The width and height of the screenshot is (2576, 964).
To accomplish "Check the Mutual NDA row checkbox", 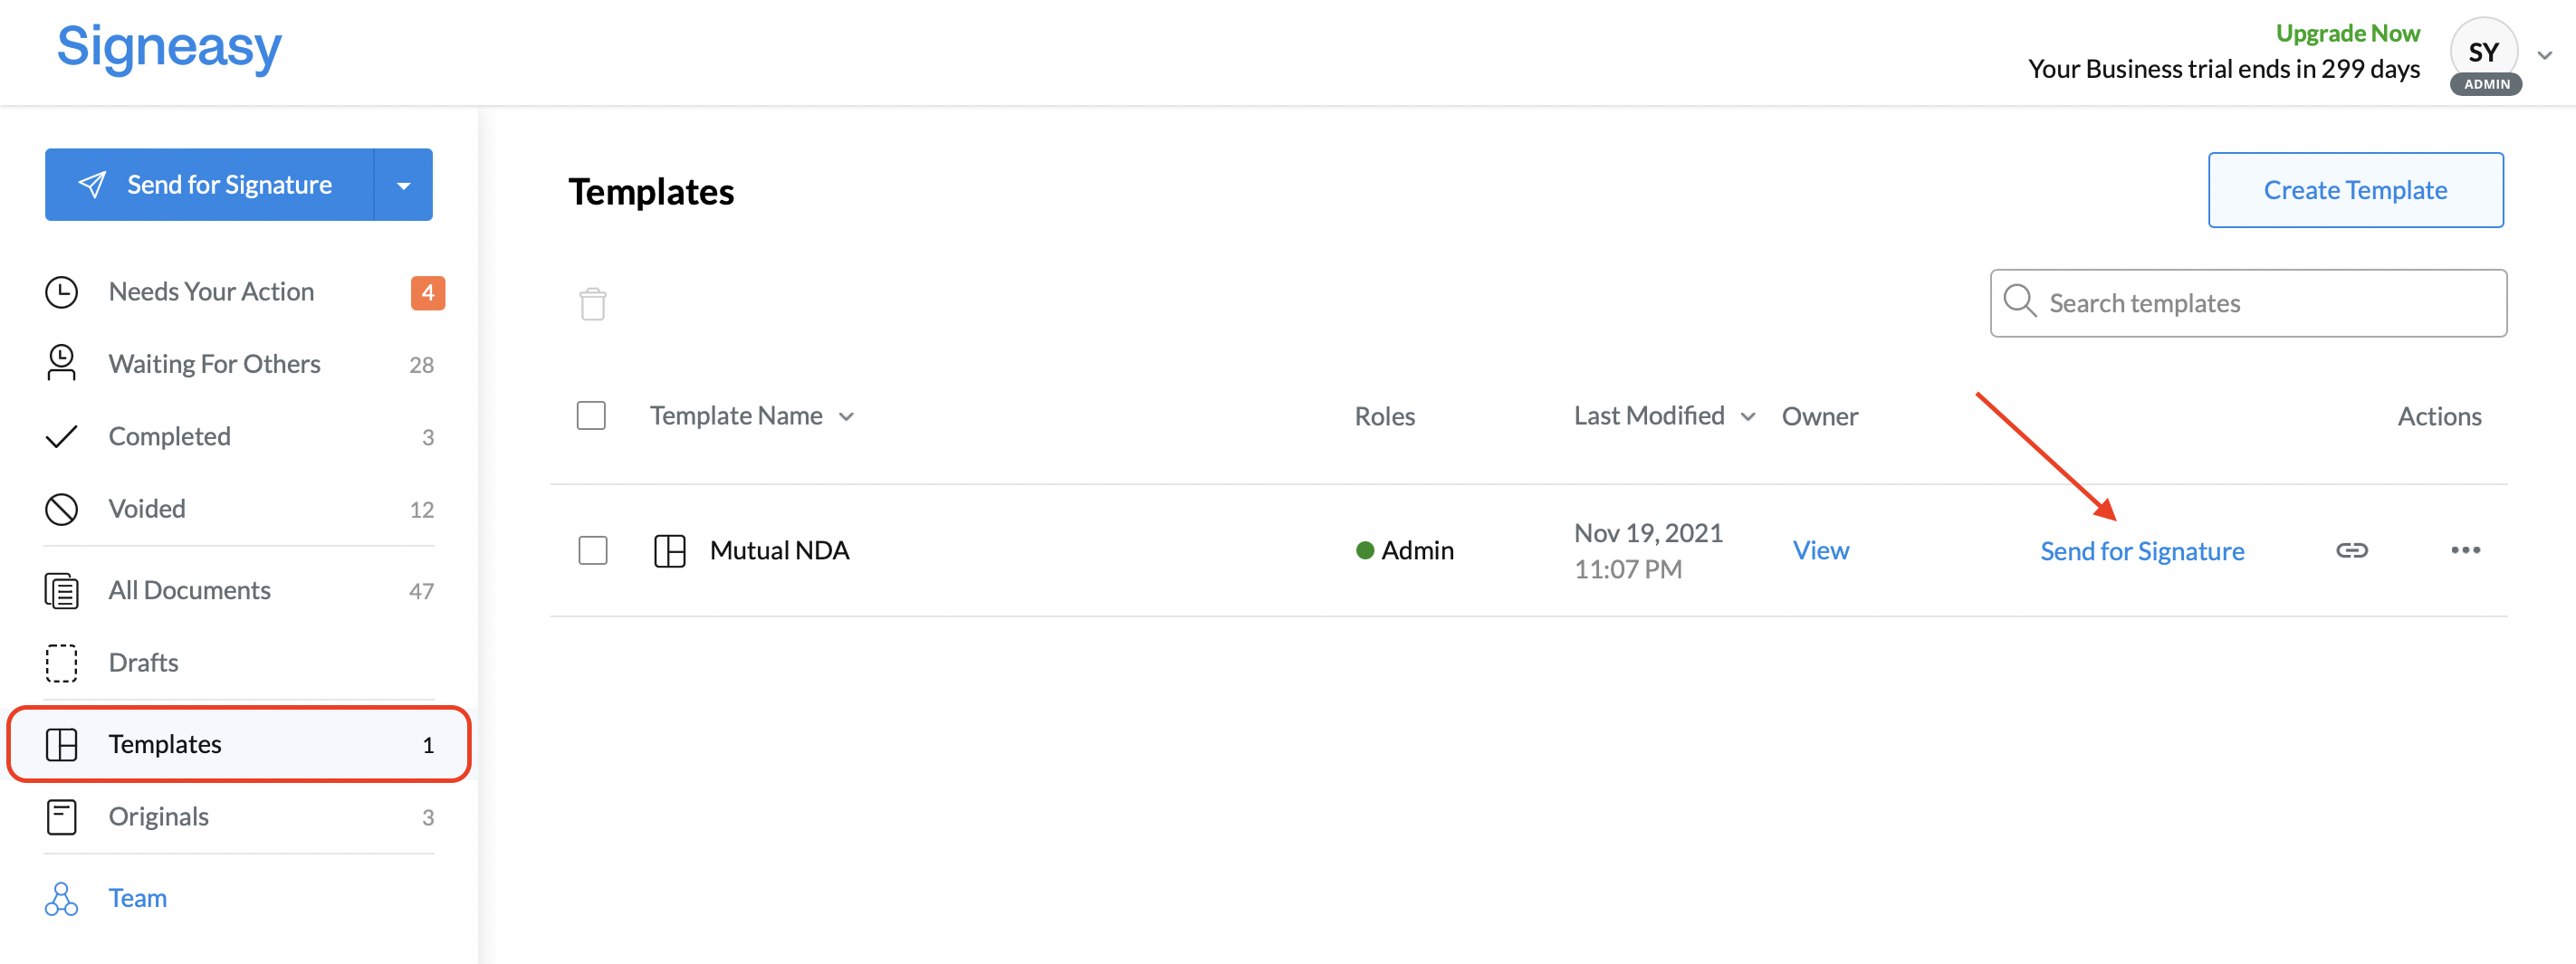I will pos(593,550).
